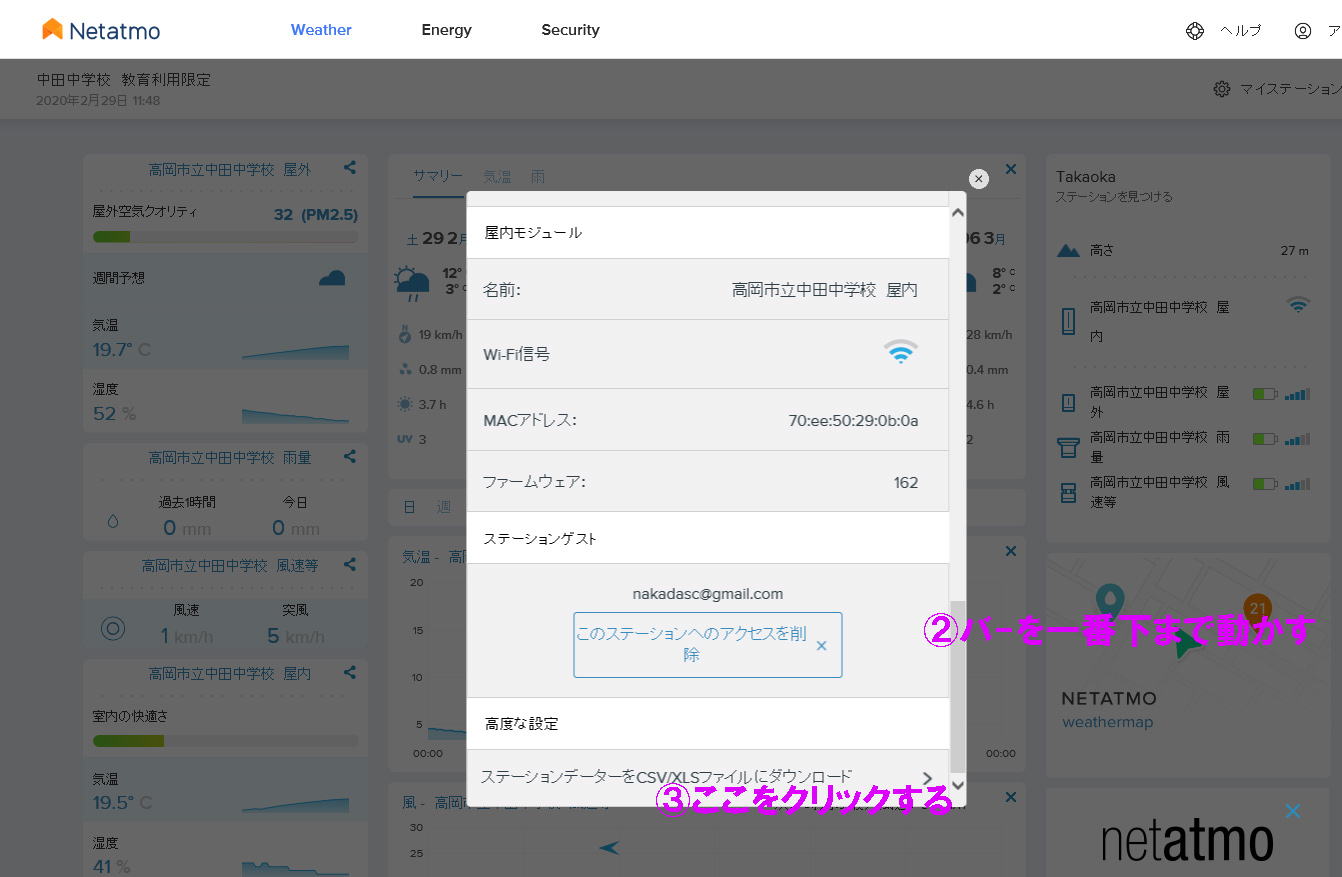Viewport: 1342px width, 877px height.
Task: Click the rain gauge icon in station list
Action: pos(1068,447)
